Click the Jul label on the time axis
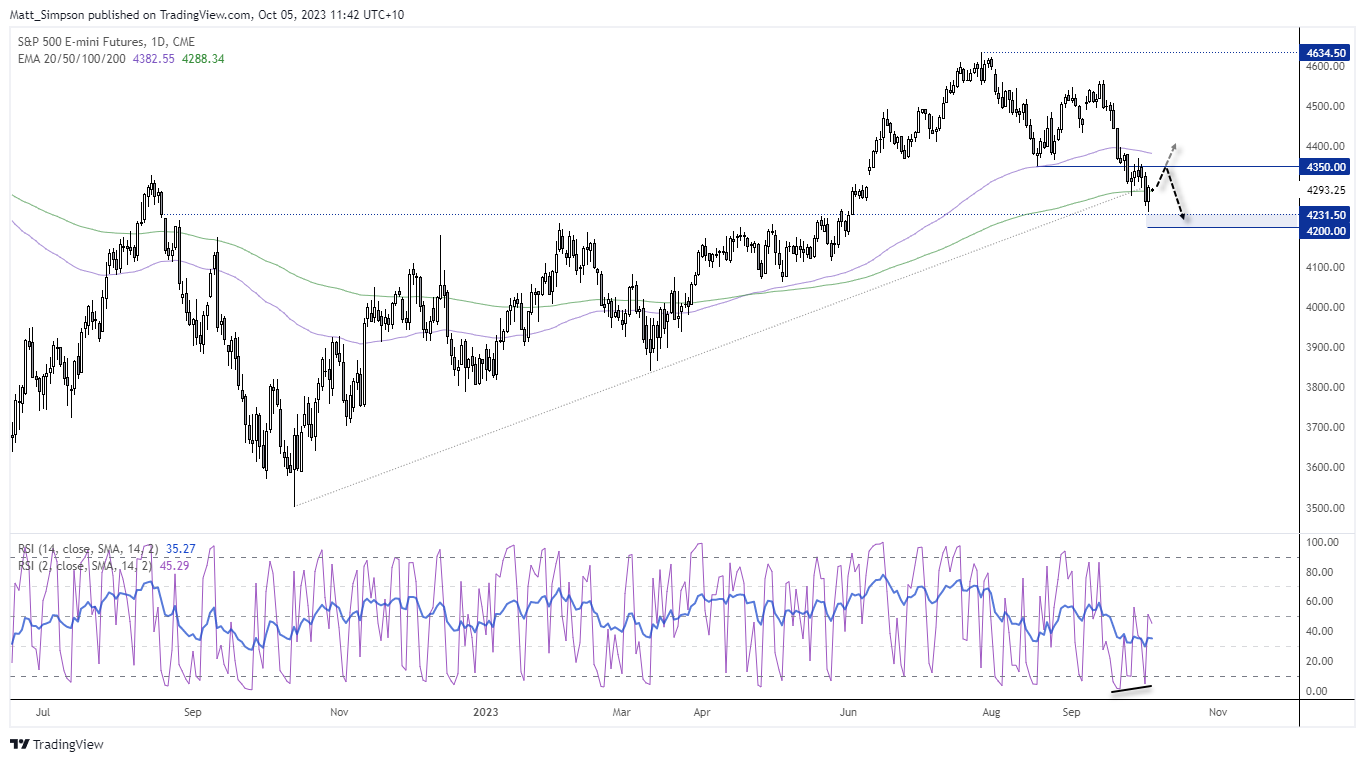This screenshot has height=762, width=1365. coord(43,713)
